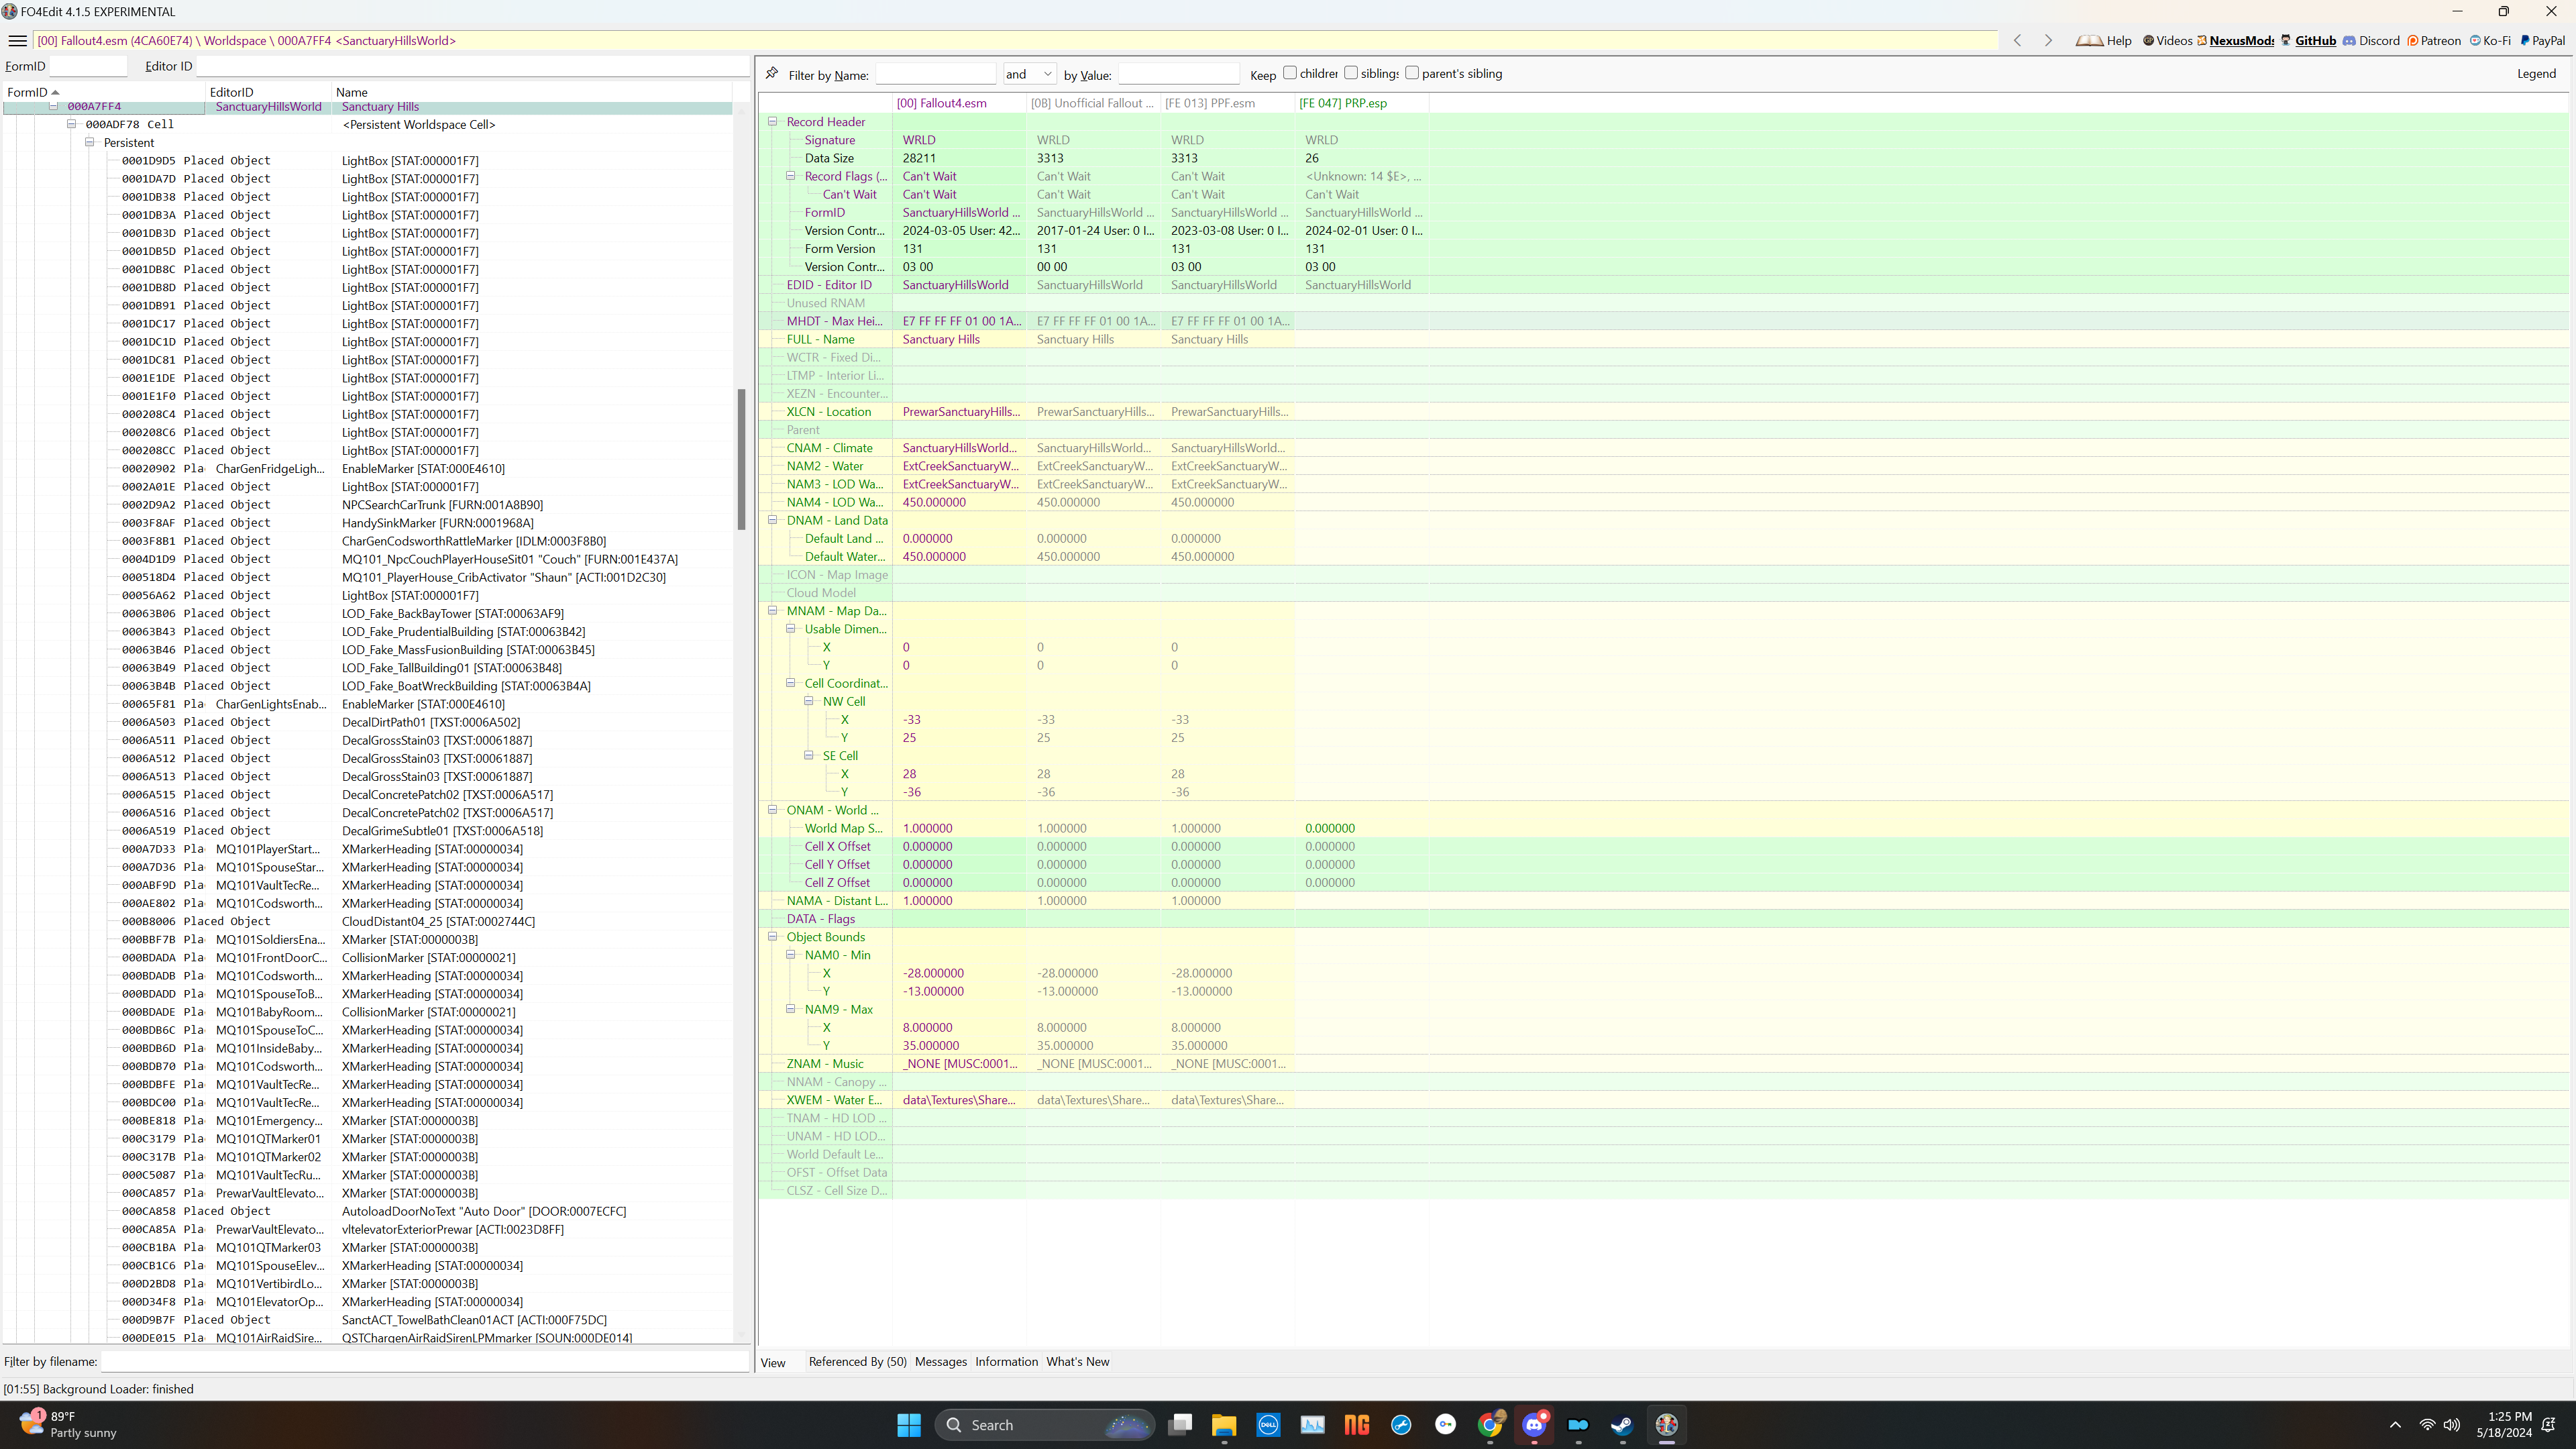Open the 'and' filter operator dropdown
Screen dimensions: 2576x1449
coord(1029,74)
